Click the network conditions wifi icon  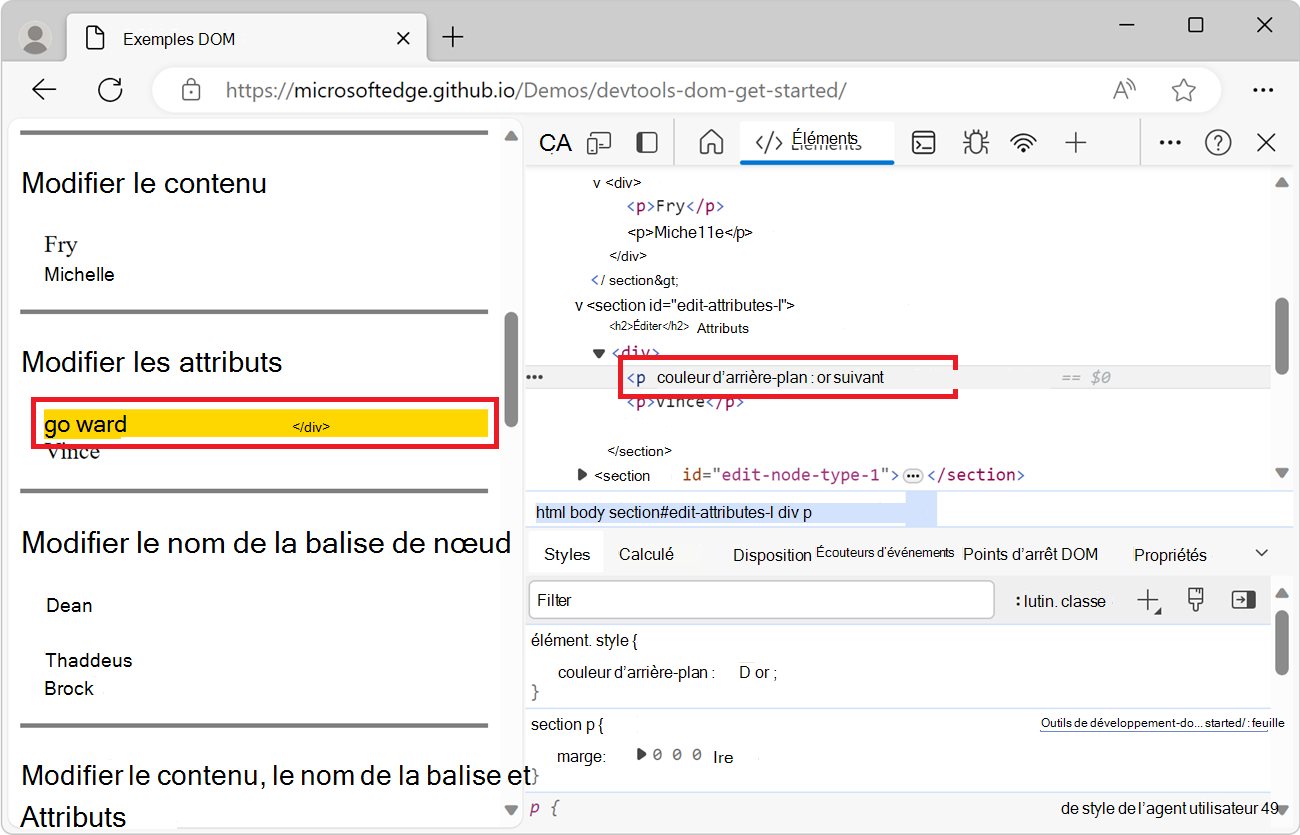coord(1023,142)
